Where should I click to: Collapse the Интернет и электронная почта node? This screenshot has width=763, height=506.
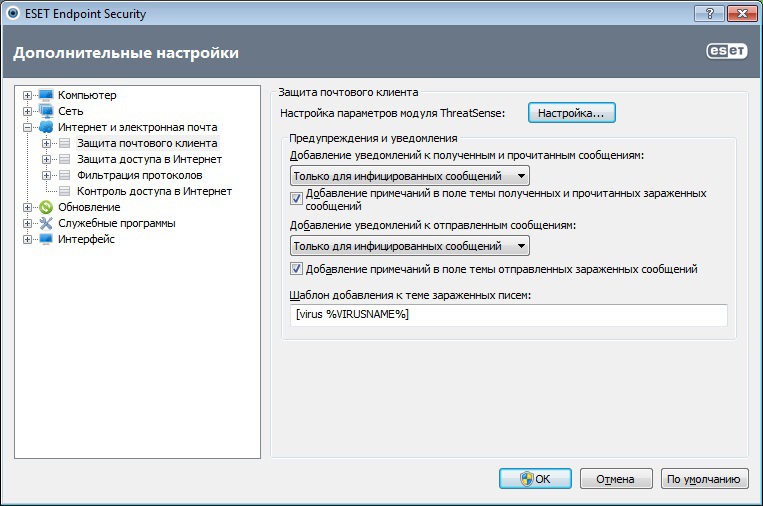point(27,127)
